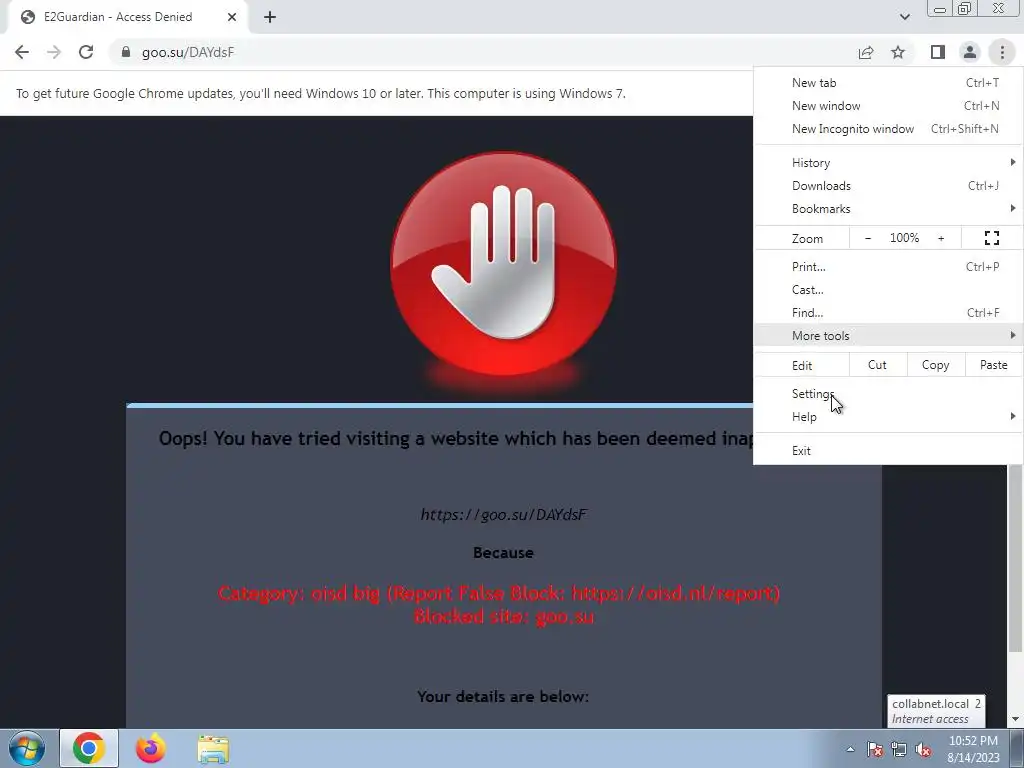1024x768 pixels.
Task: Click the share page icon
Action: pos(866,52)
